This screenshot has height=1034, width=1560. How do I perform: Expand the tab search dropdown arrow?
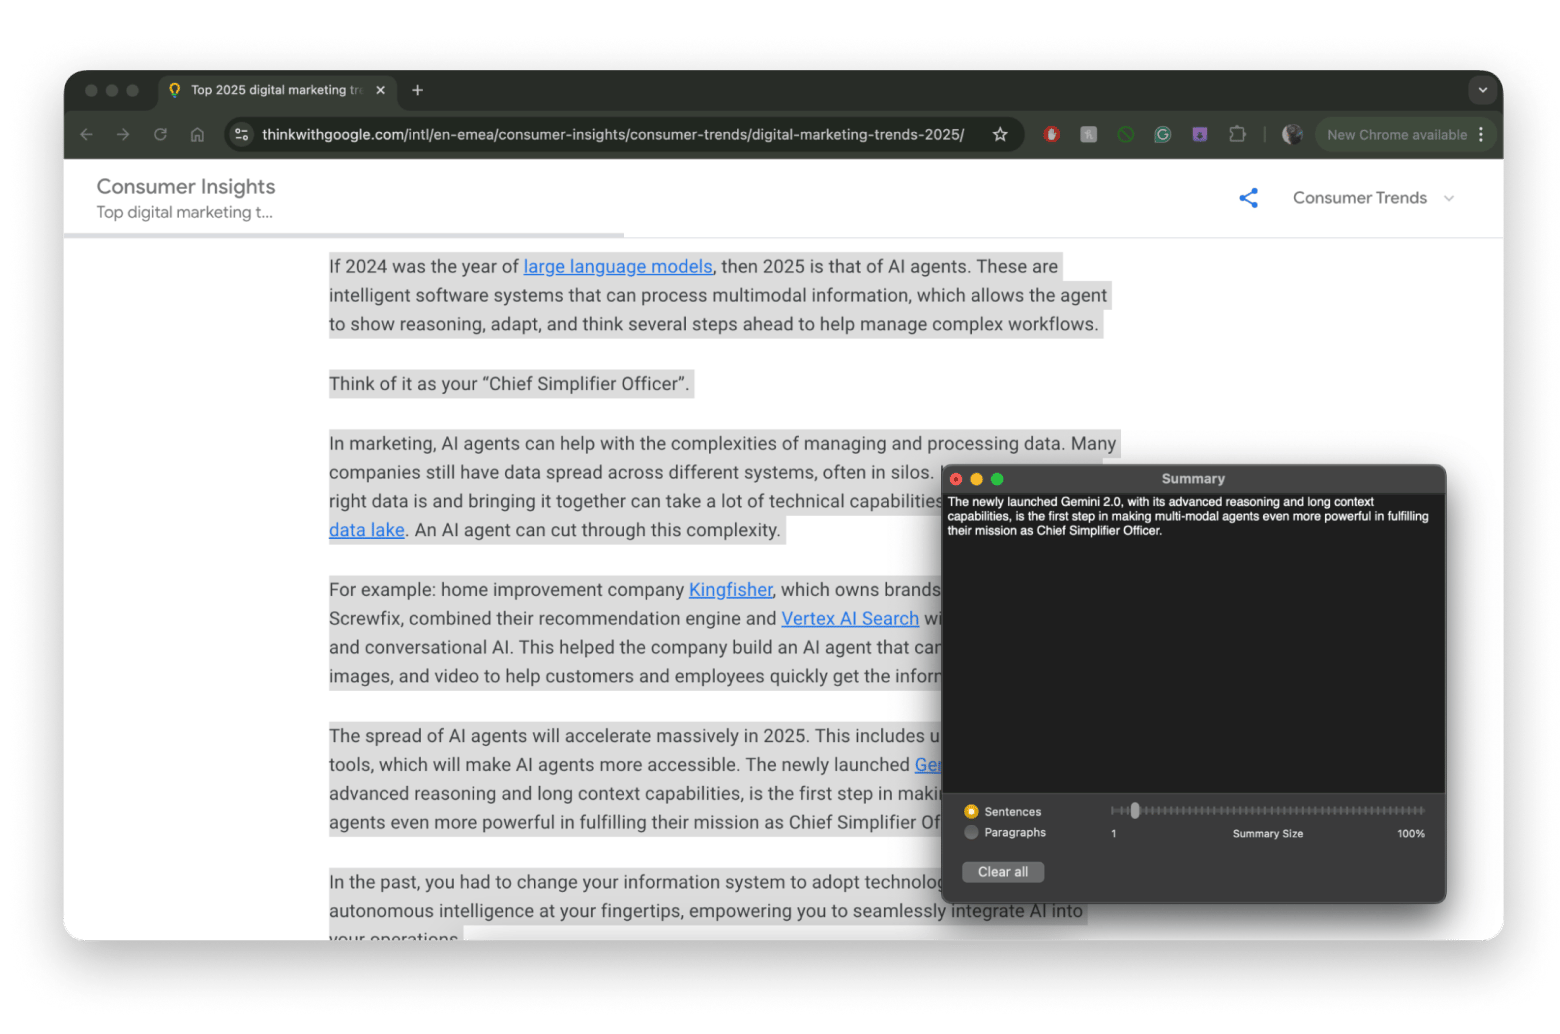point(1482,90)
